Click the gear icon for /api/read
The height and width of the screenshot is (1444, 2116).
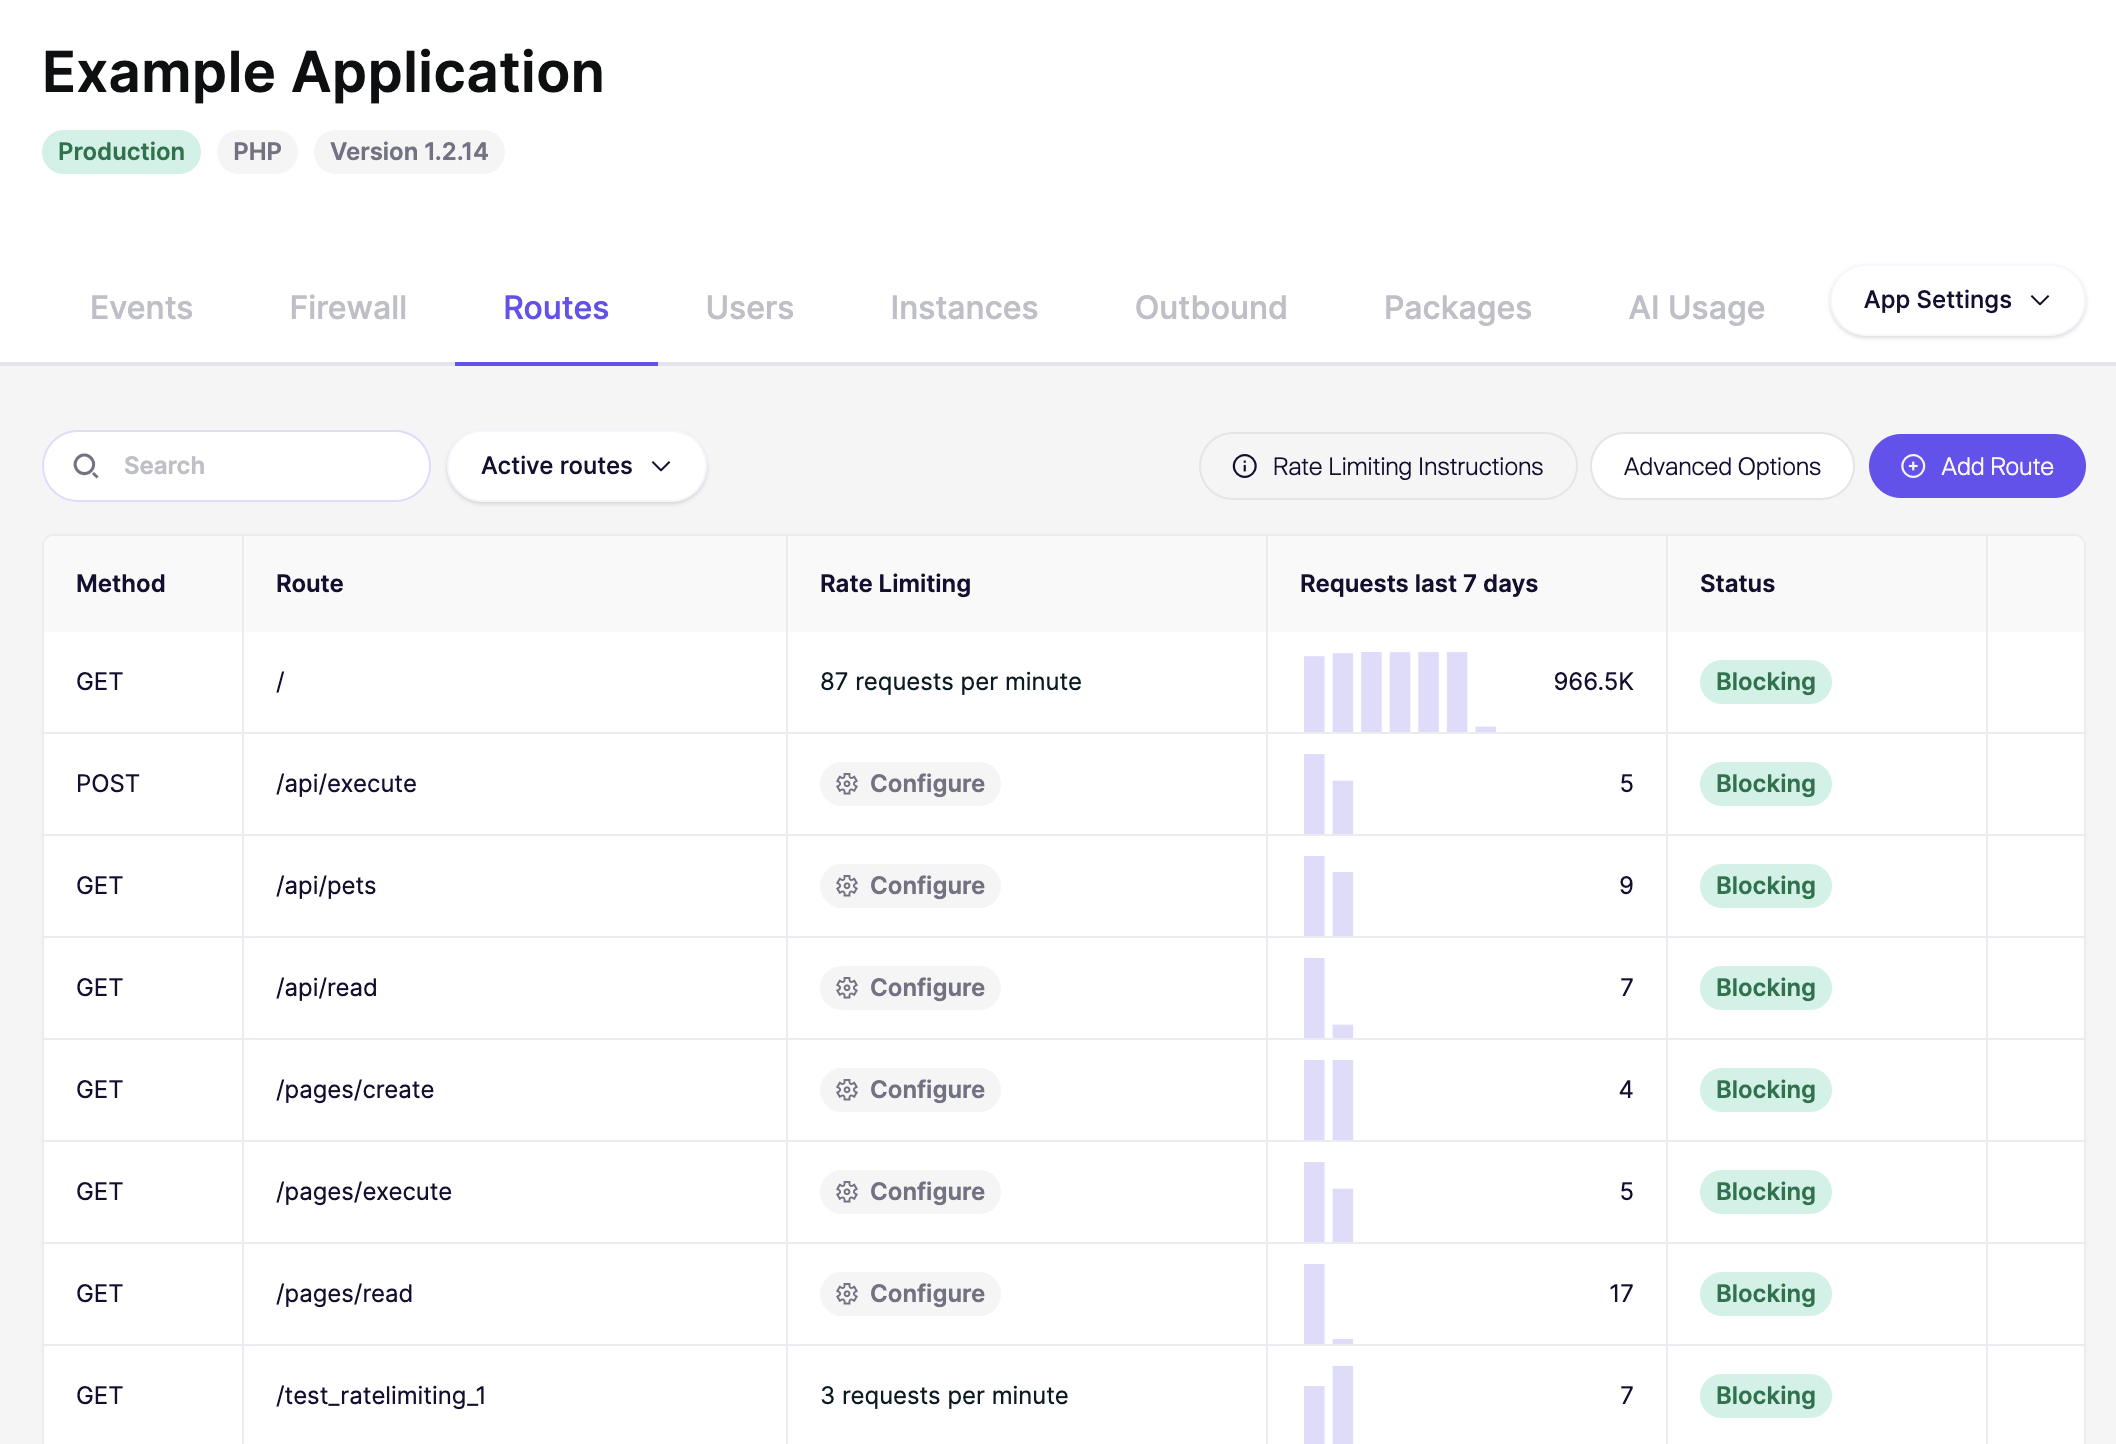847,988
